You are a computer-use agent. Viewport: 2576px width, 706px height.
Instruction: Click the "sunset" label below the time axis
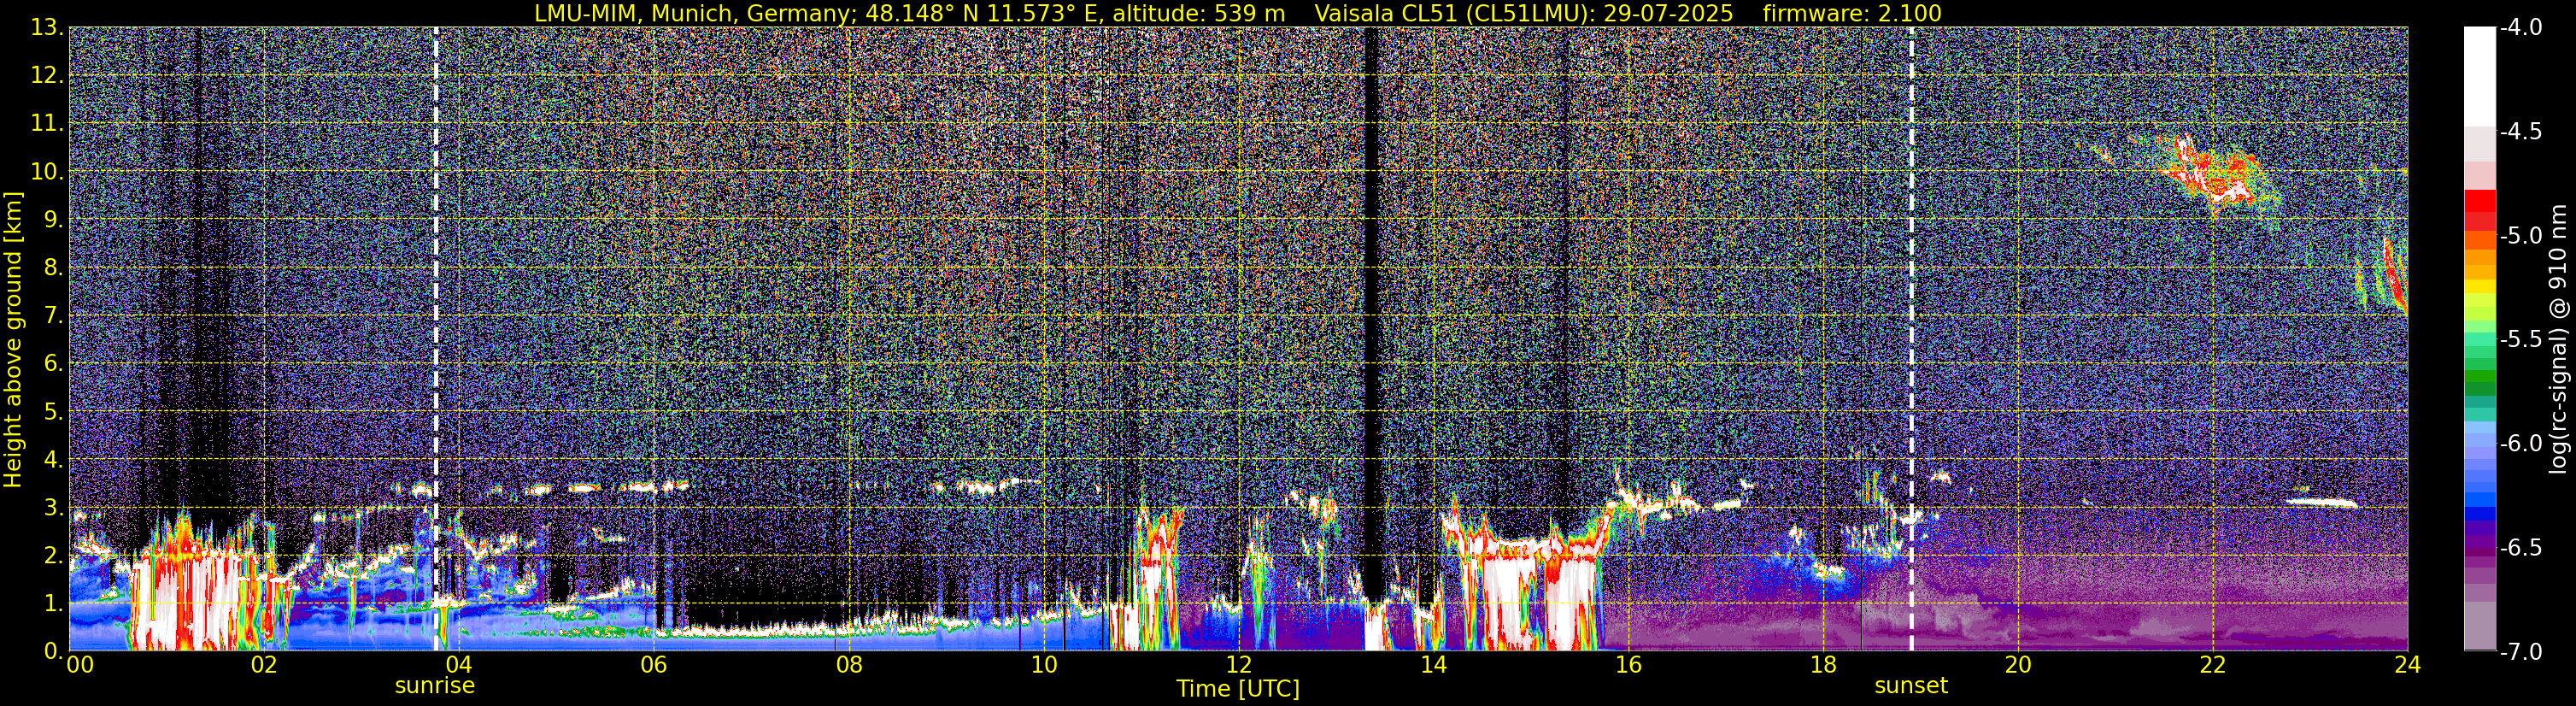pos(1911,686)
